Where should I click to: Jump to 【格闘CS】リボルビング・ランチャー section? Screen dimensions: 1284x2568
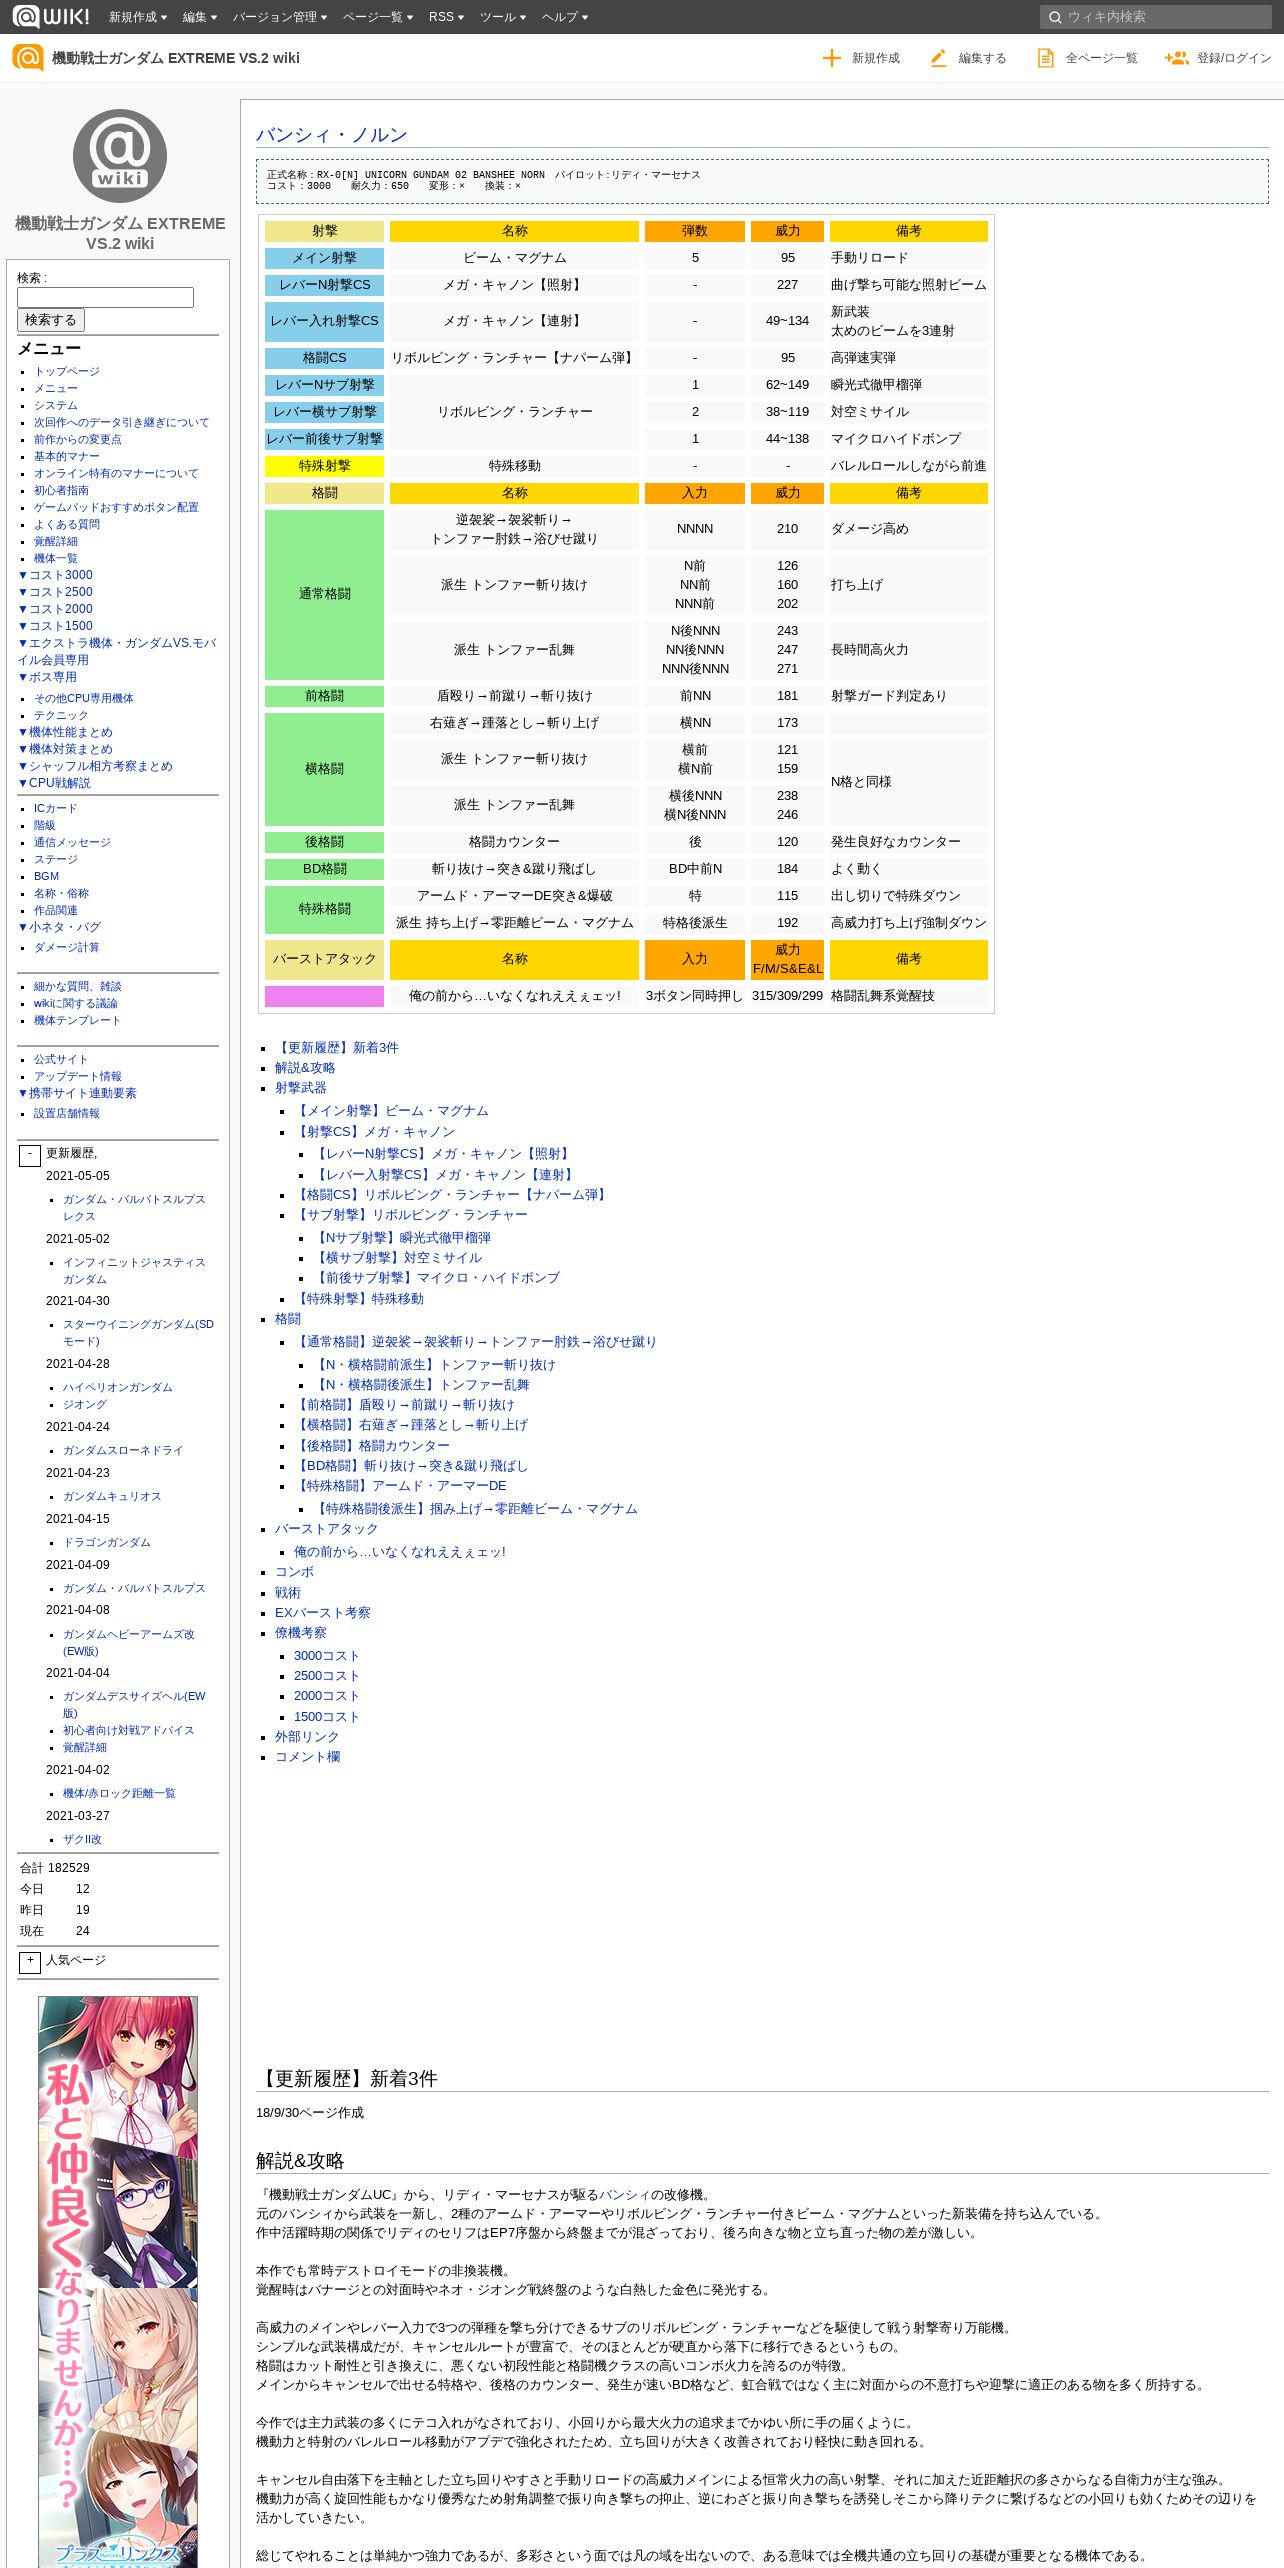pos(452,1195)
